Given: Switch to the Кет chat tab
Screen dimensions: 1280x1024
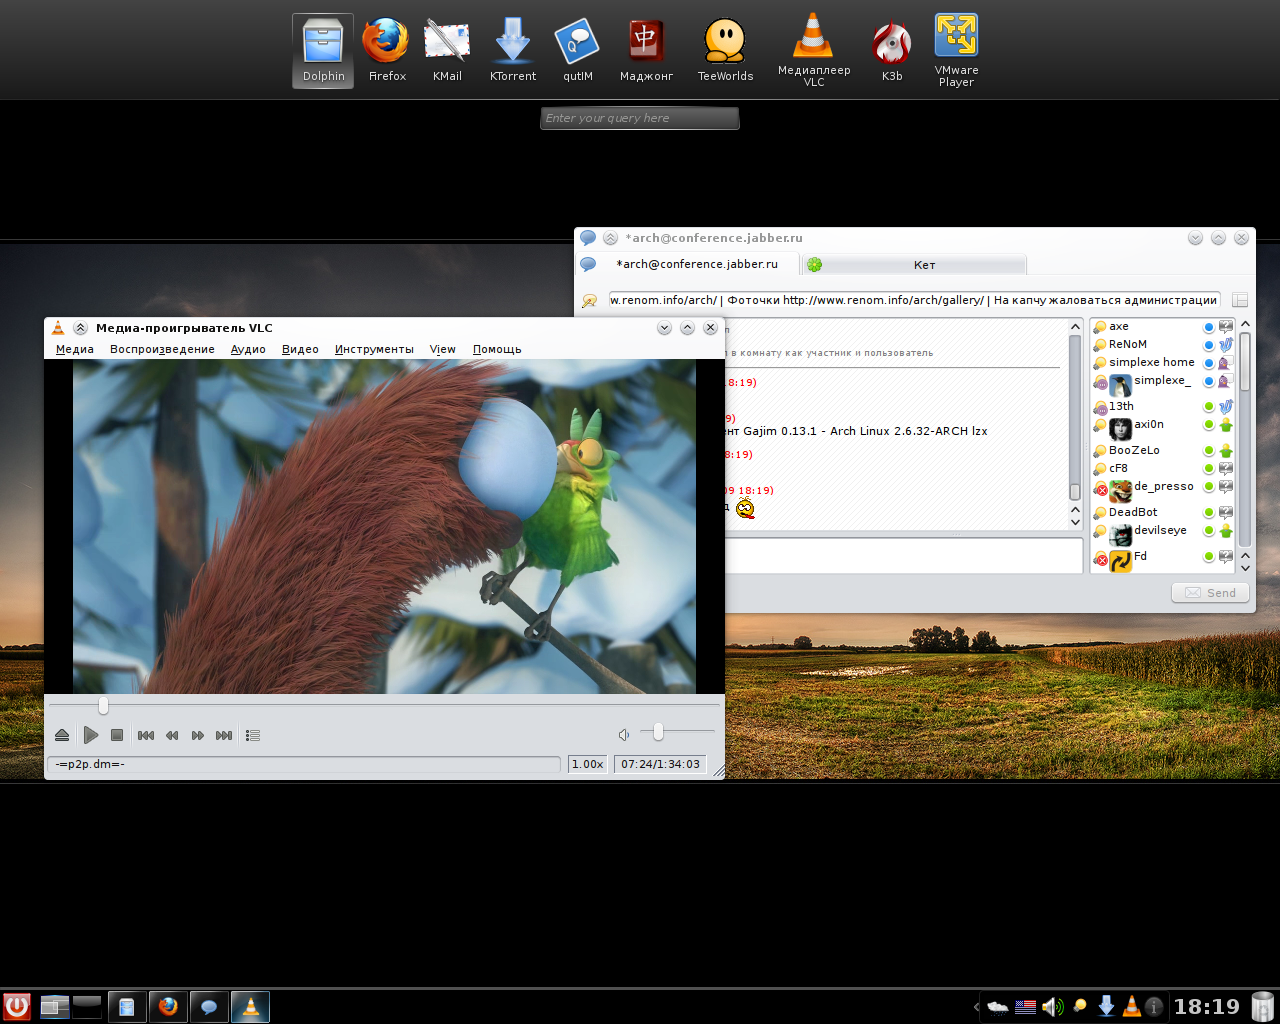Looking at the screenshot, I should click(914, 264).
